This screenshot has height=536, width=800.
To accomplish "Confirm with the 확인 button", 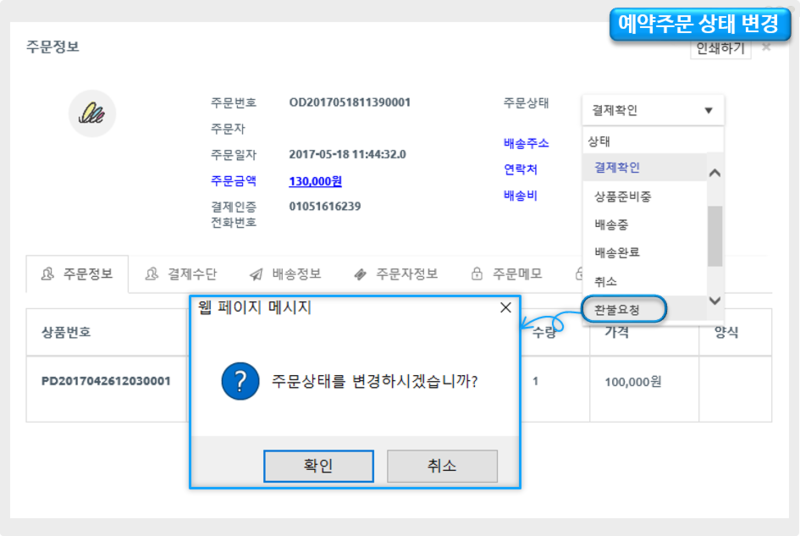I will coord(318,466).
